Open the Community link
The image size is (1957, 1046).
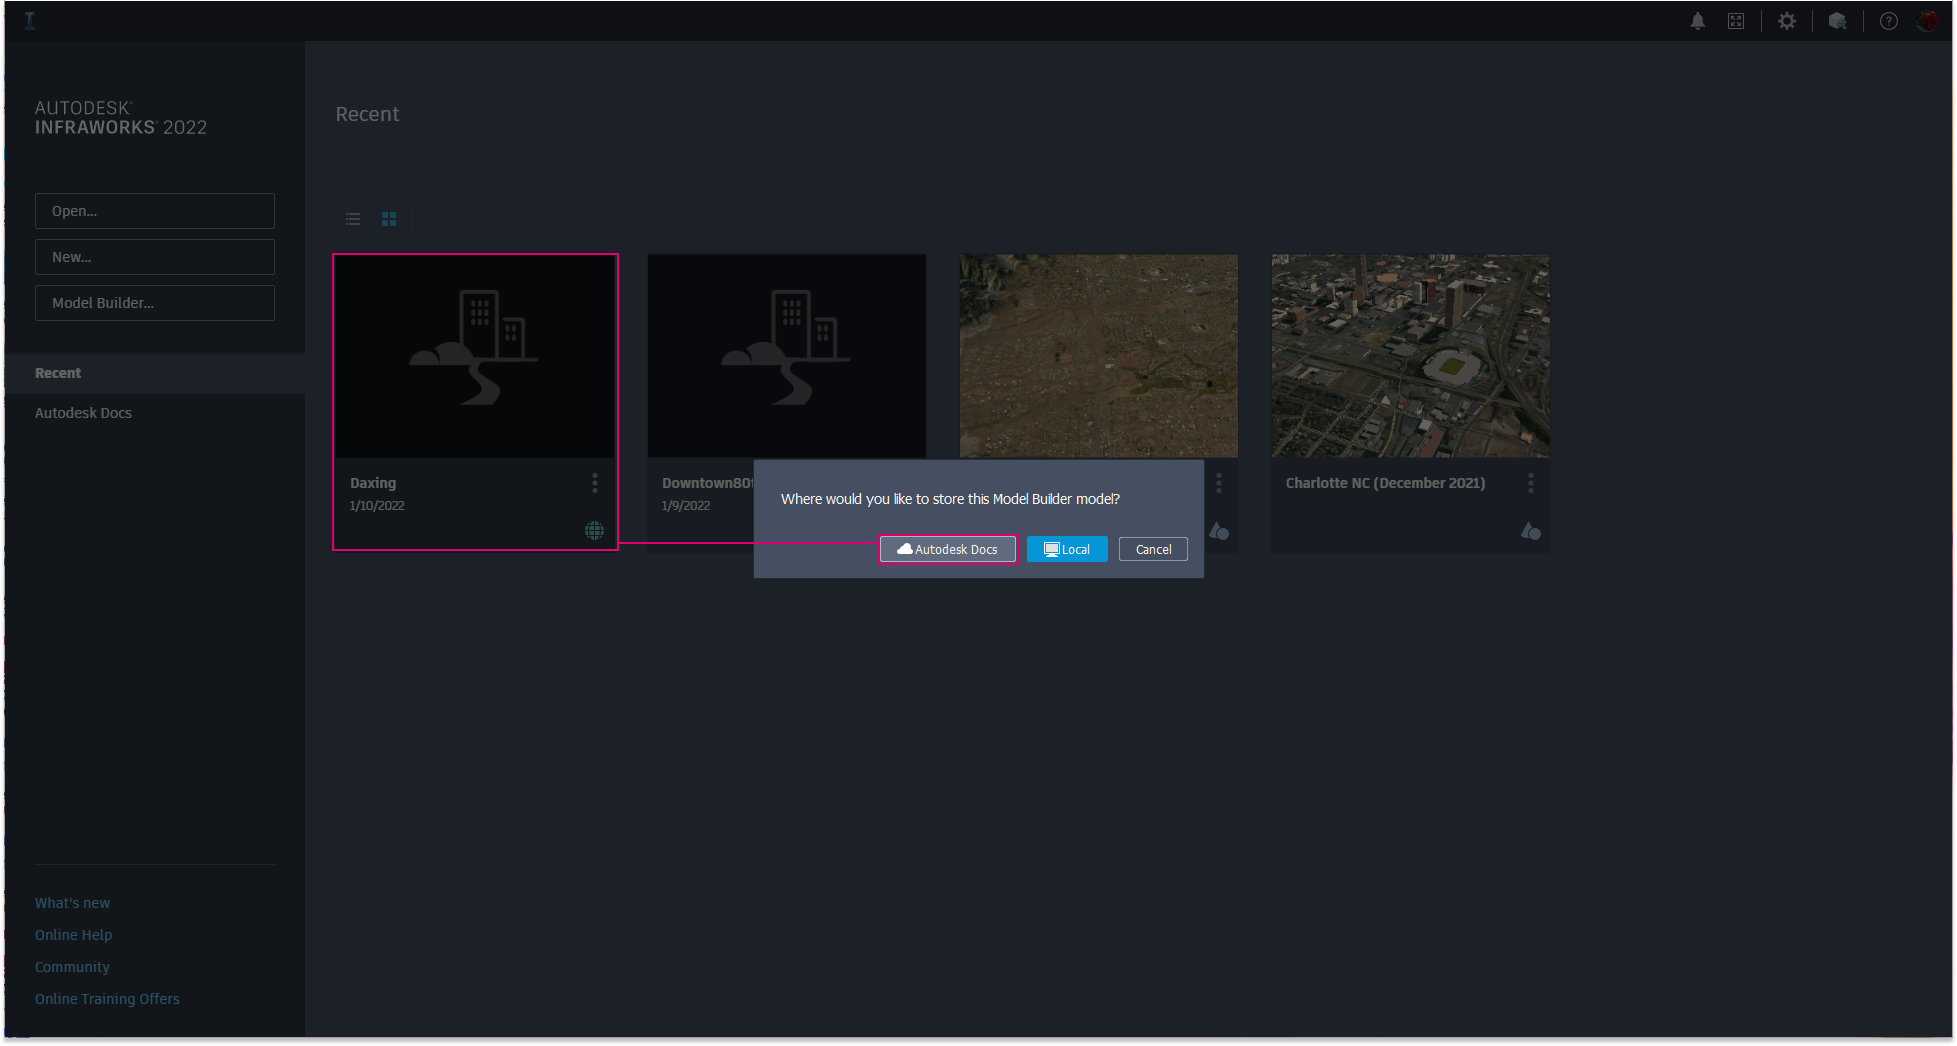click(72, 967)
